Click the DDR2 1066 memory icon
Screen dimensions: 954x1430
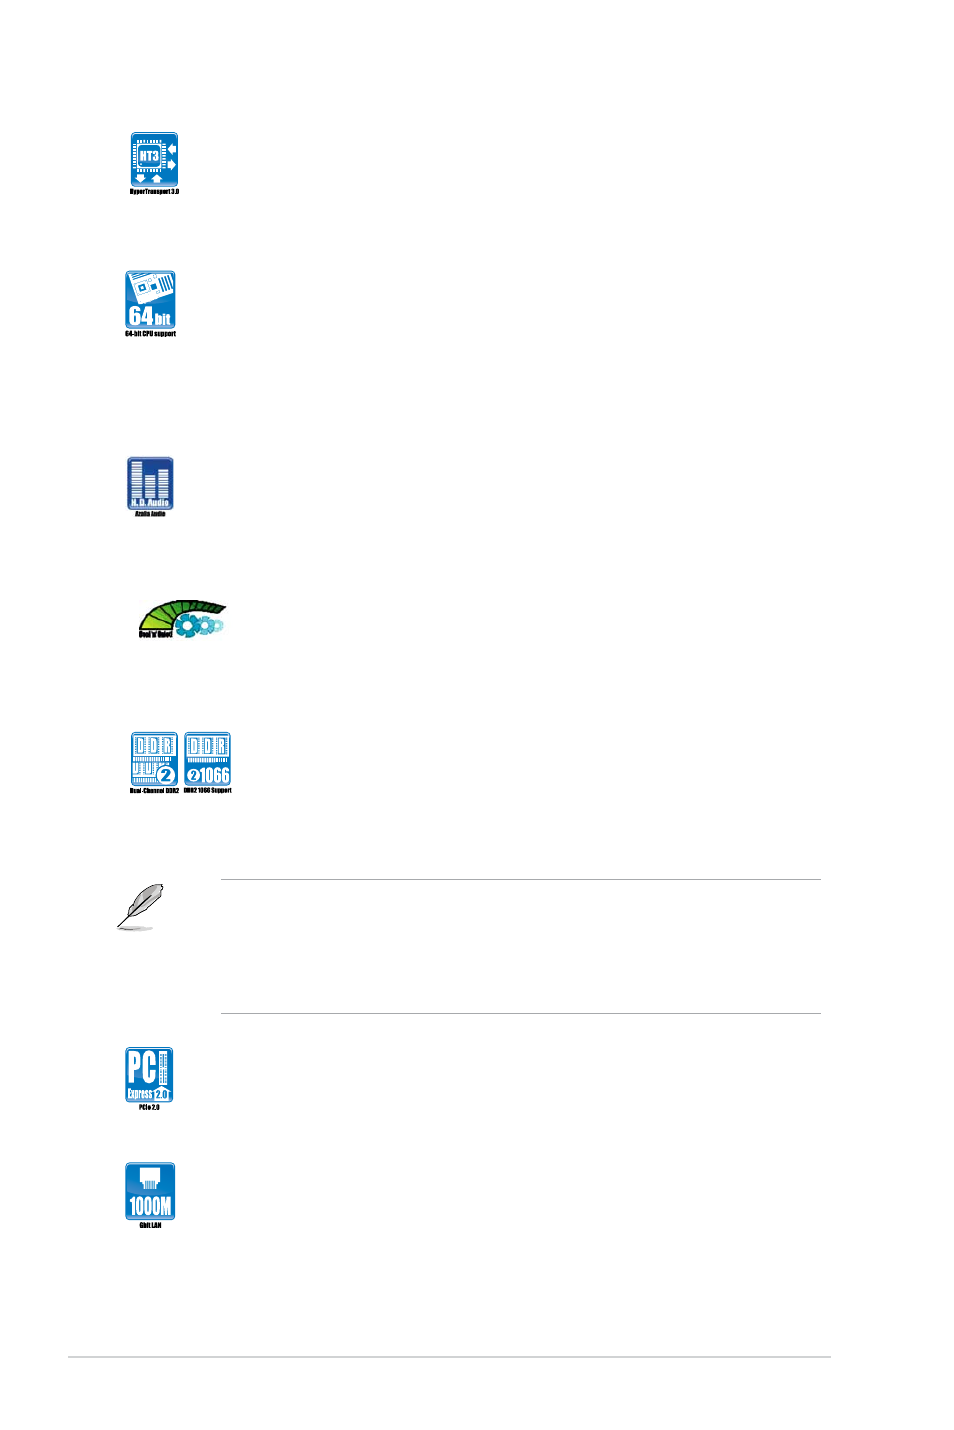(207, 759)
